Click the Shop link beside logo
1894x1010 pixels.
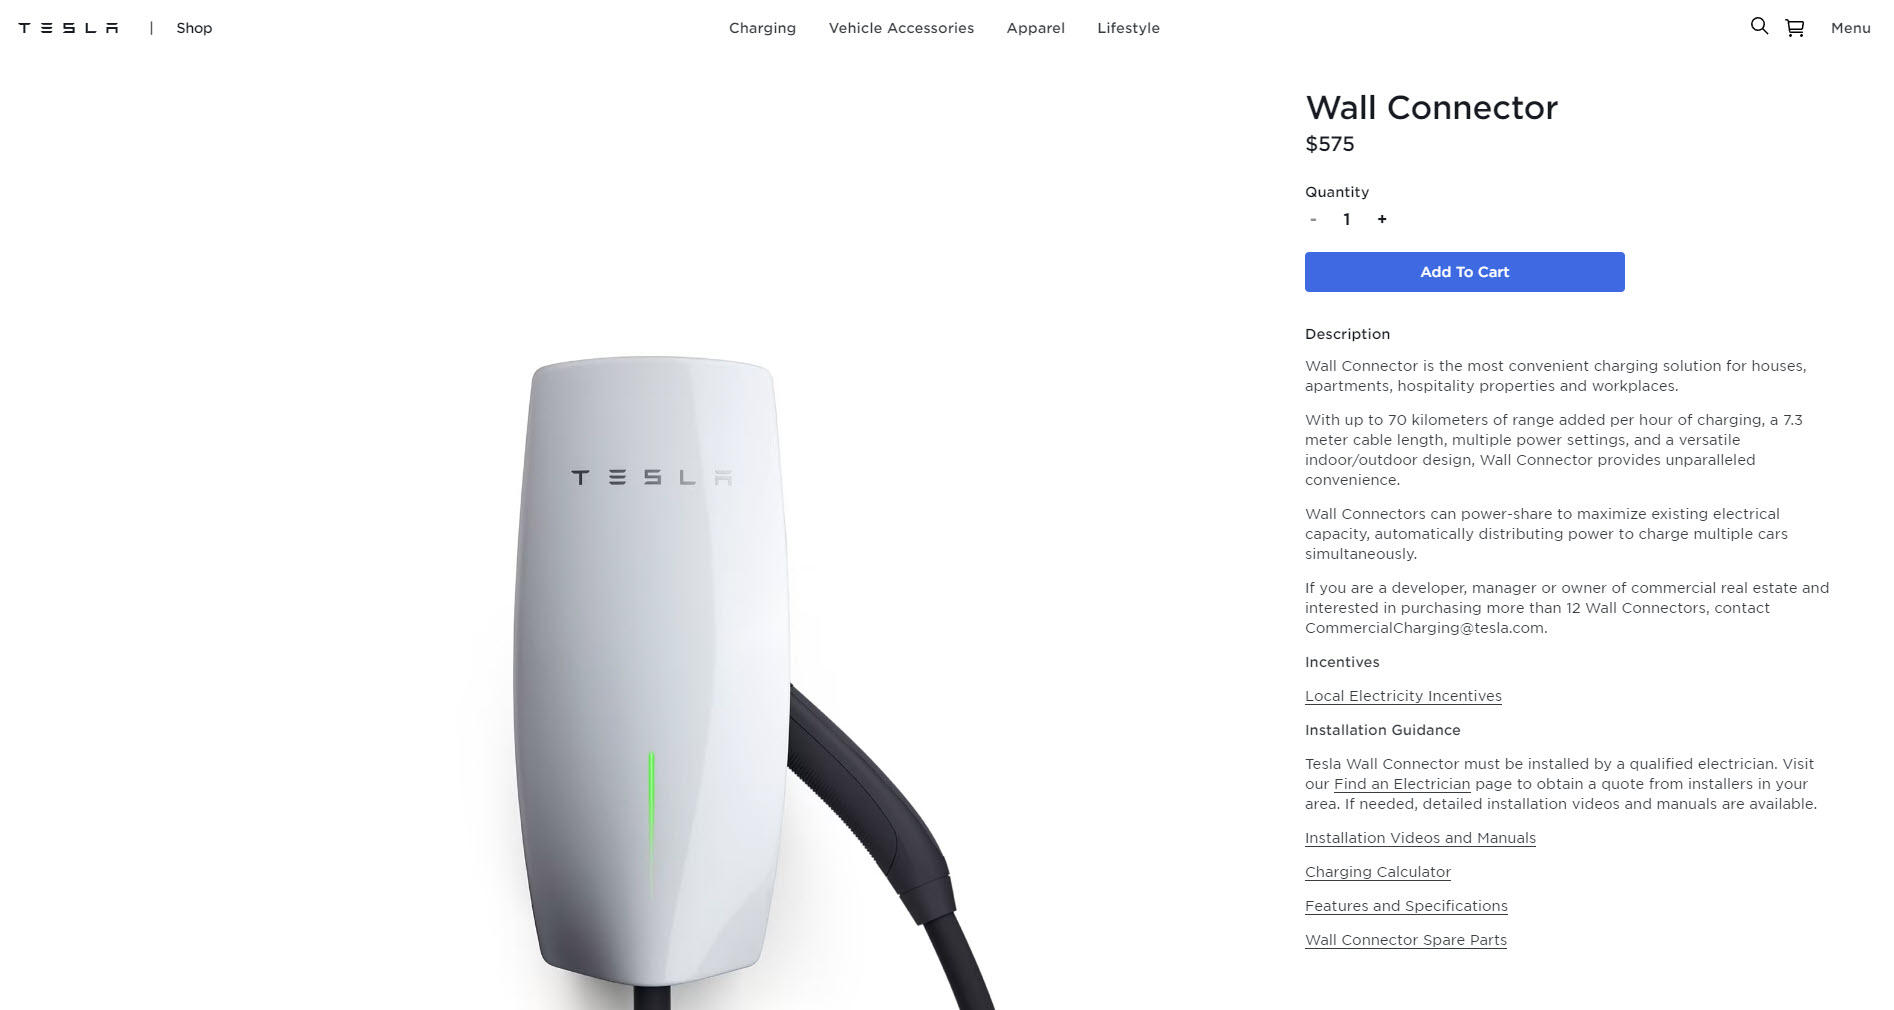[x=194, y=28]
